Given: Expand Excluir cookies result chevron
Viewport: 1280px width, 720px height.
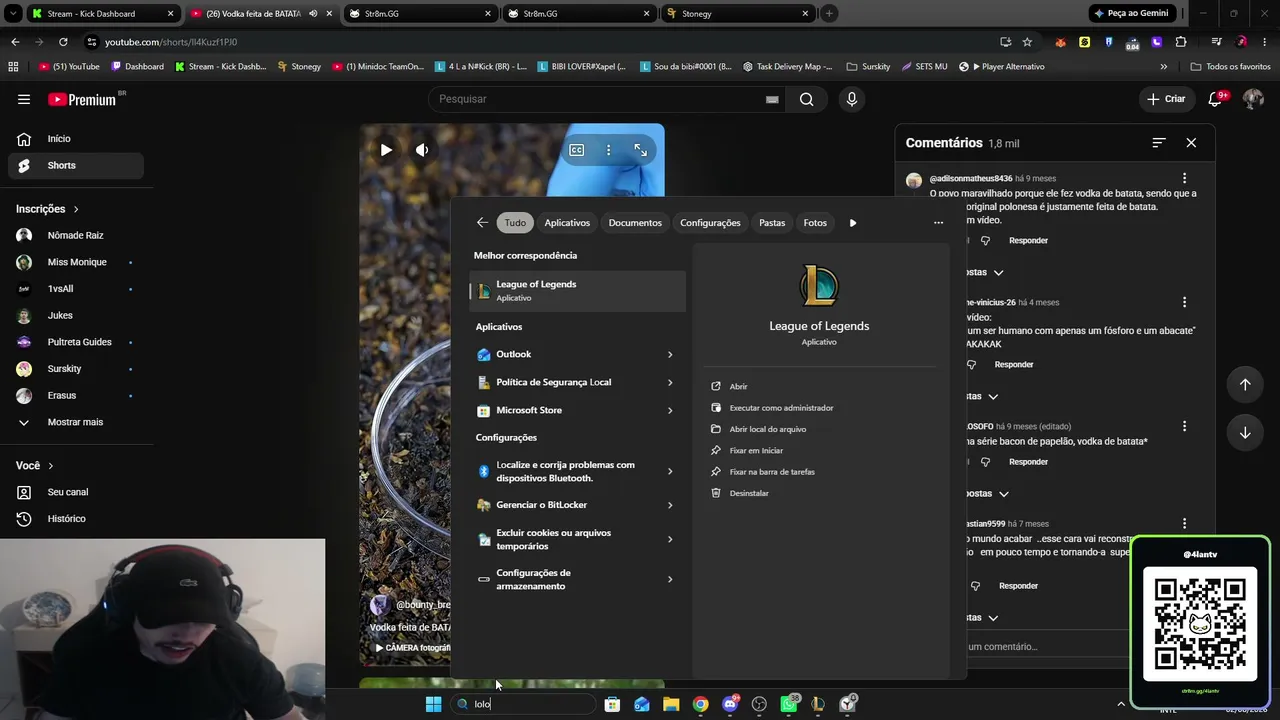Looking at the screenshot, I should 670,540.
